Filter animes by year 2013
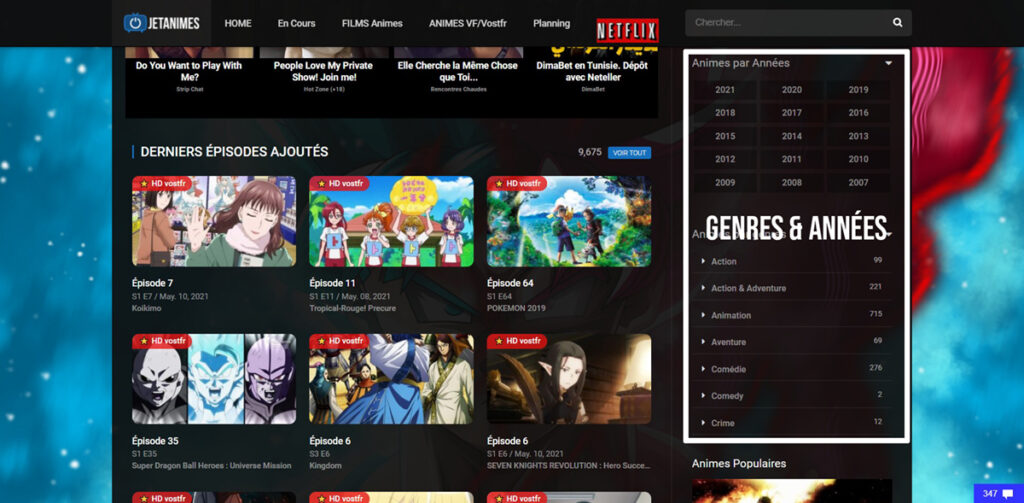The image size is (1024, 503). click(x=859, y=137)
